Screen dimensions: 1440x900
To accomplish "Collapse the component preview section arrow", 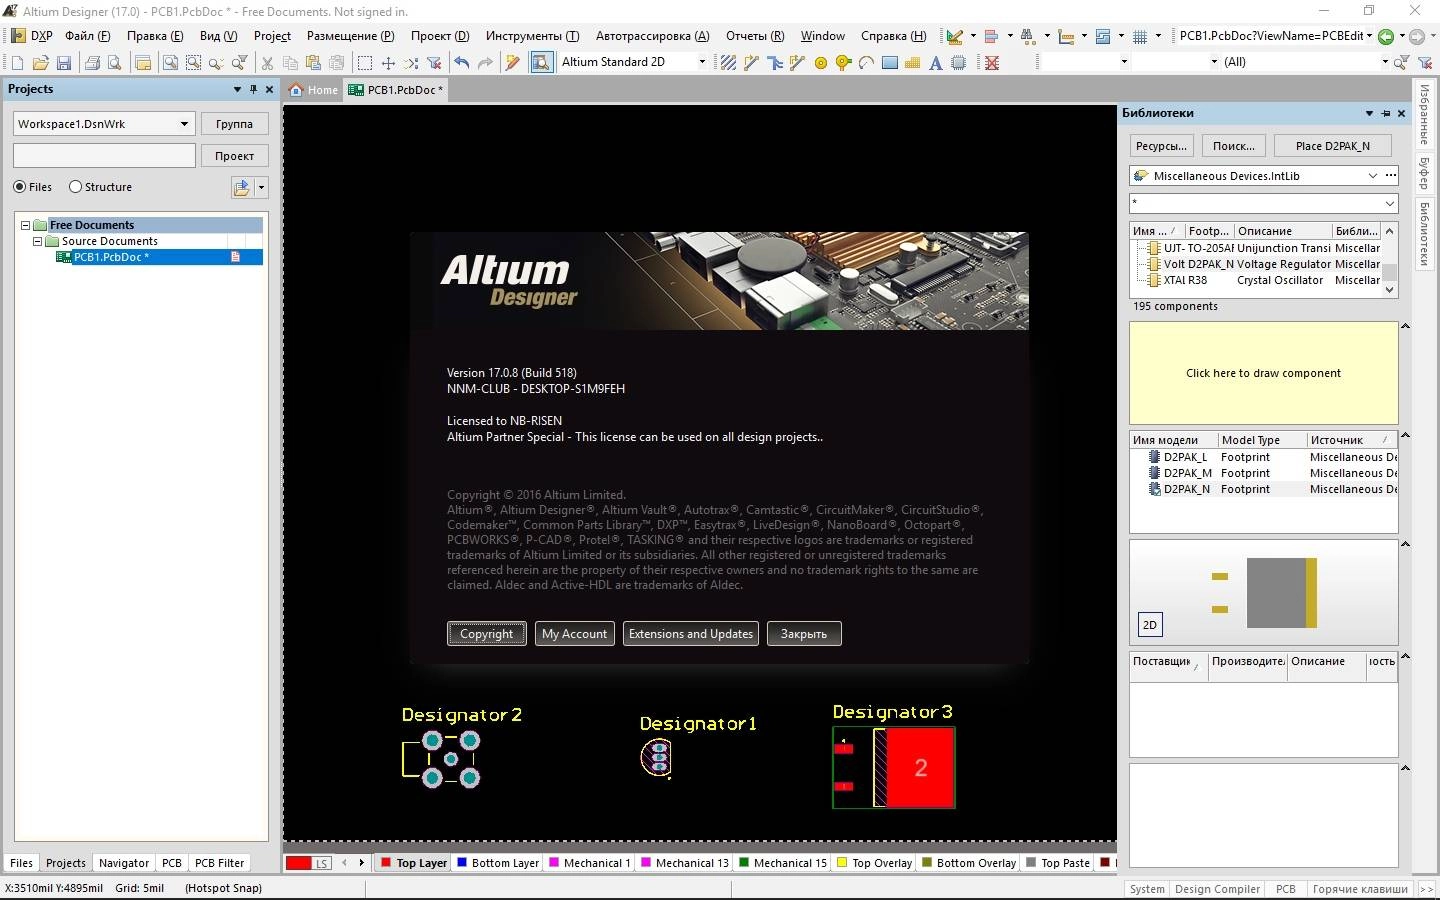I will click(x=1405, y=326).
